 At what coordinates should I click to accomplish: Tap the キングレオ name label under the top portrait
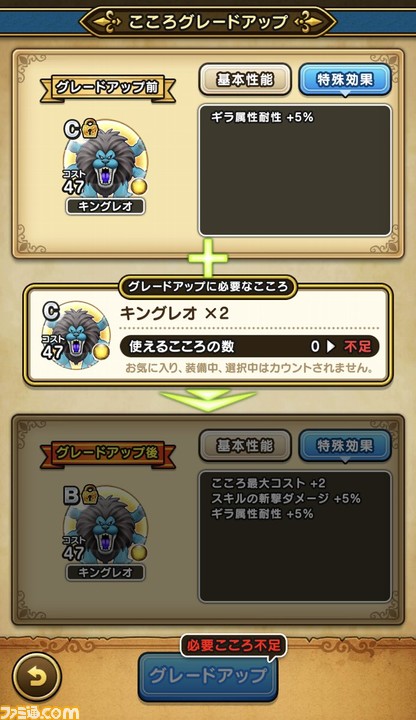tap(106, 207)
